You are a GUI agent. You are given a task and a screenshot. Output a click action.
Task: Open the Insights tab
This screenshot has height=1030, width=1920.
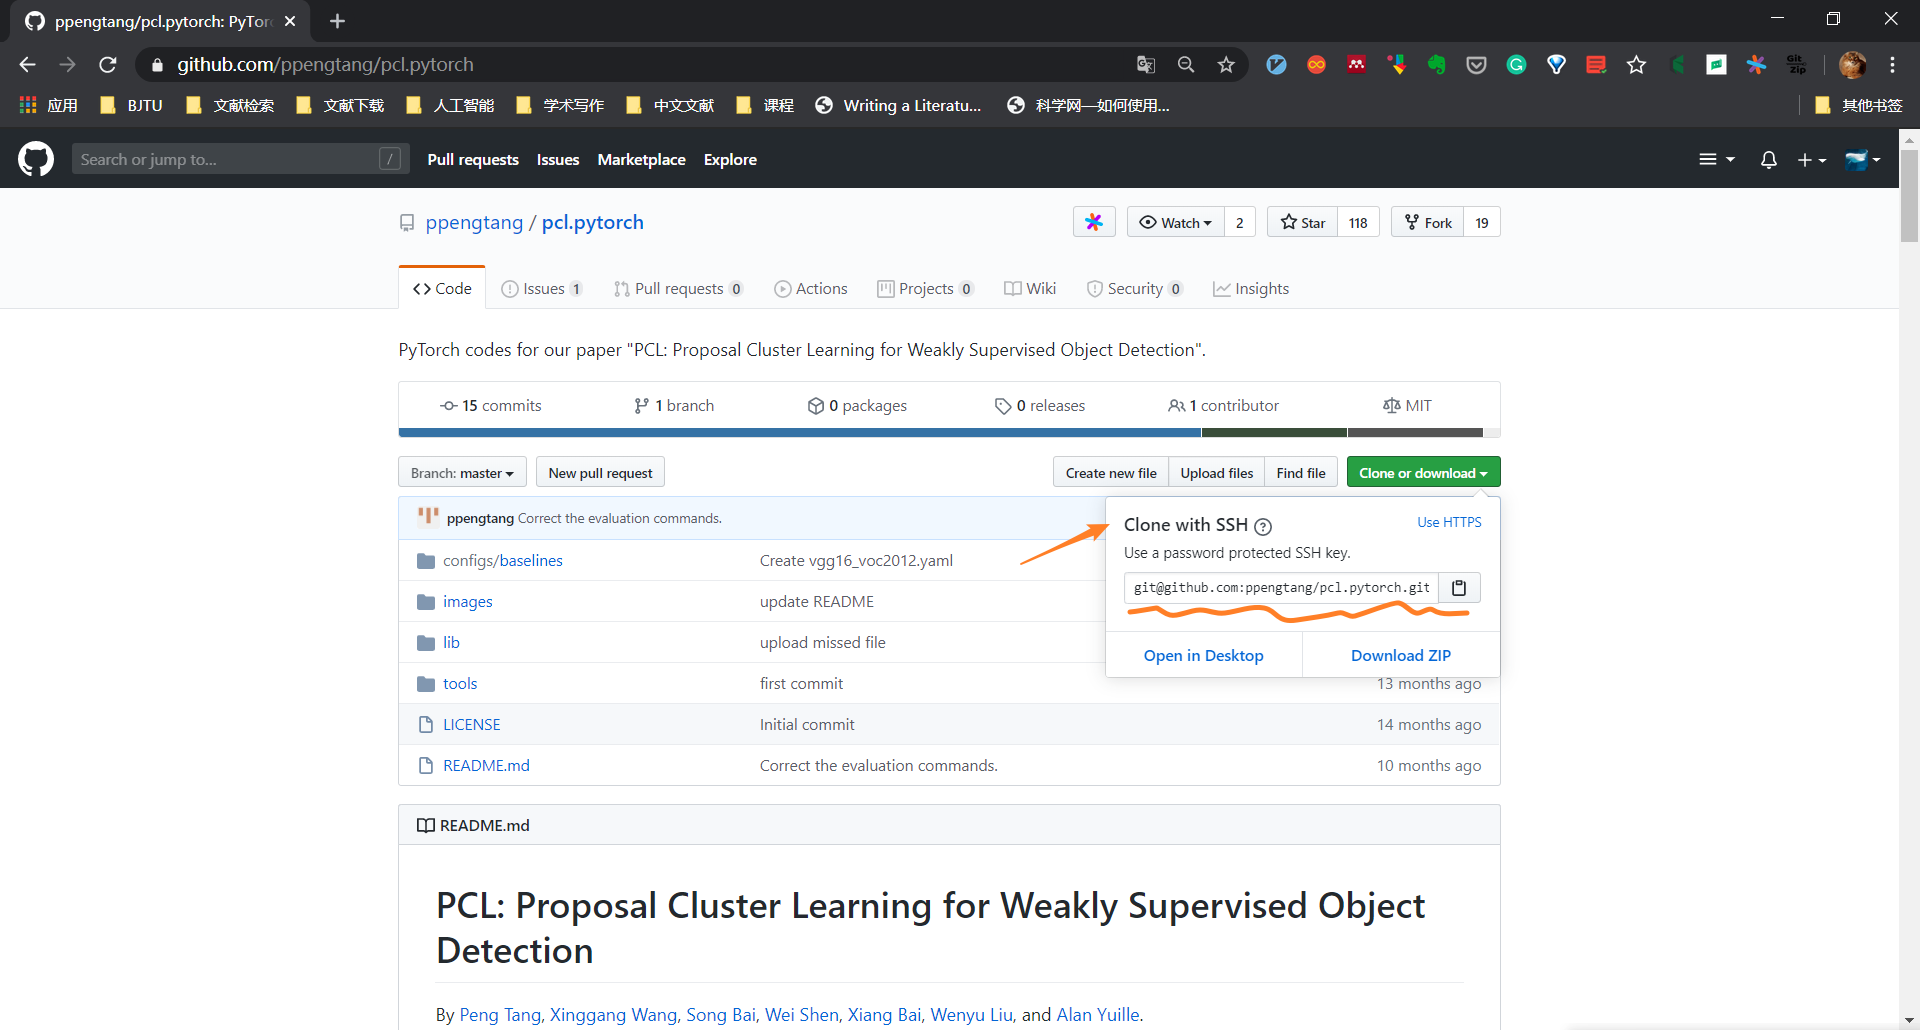click(x=1251, y=289)
